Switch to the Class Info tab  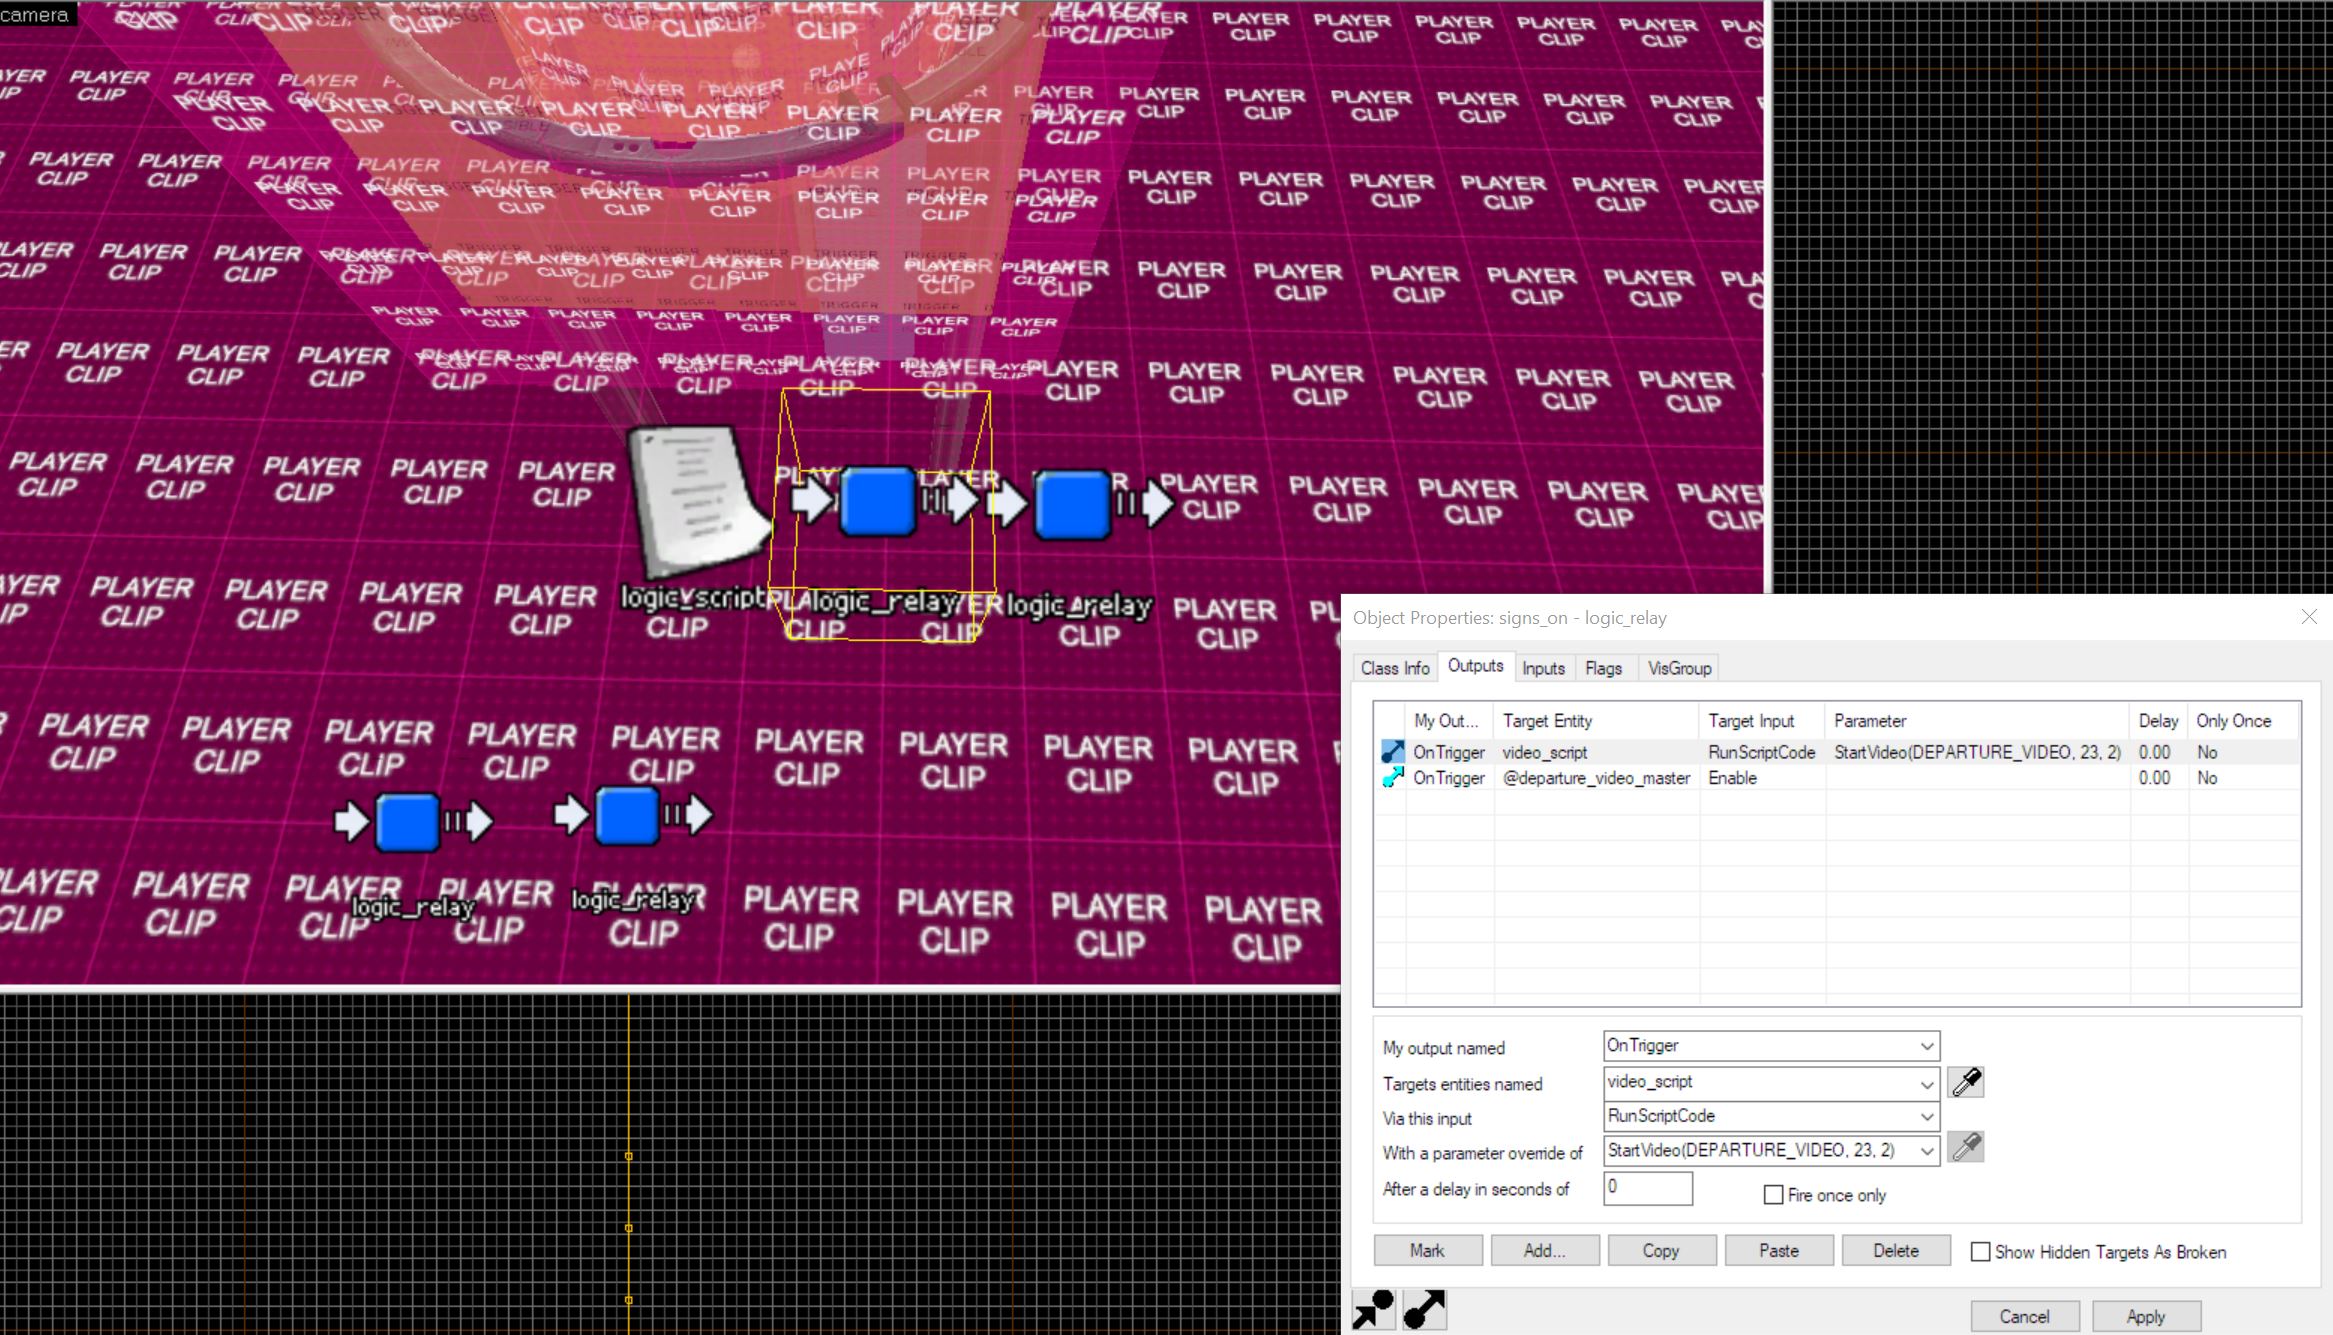tap(1394, 668)
